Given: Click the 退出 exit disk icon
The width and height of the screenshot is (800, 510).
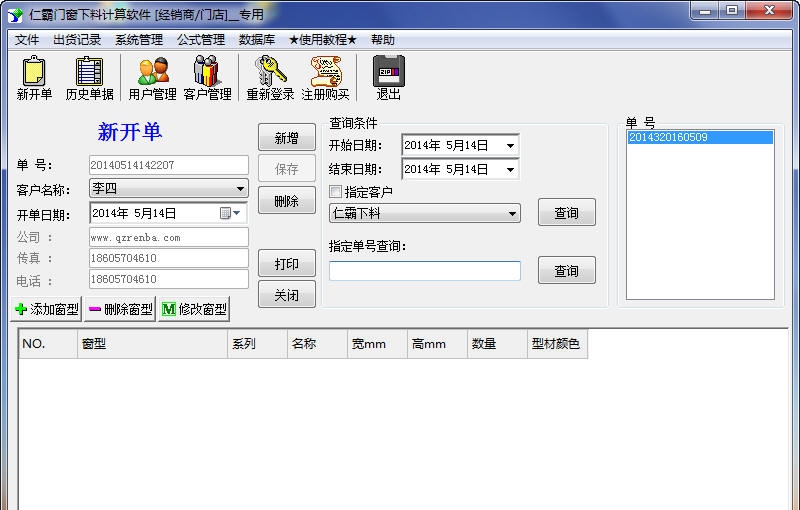Looking at the screenshot, I should pyautogui.click(x=389, y=78).
